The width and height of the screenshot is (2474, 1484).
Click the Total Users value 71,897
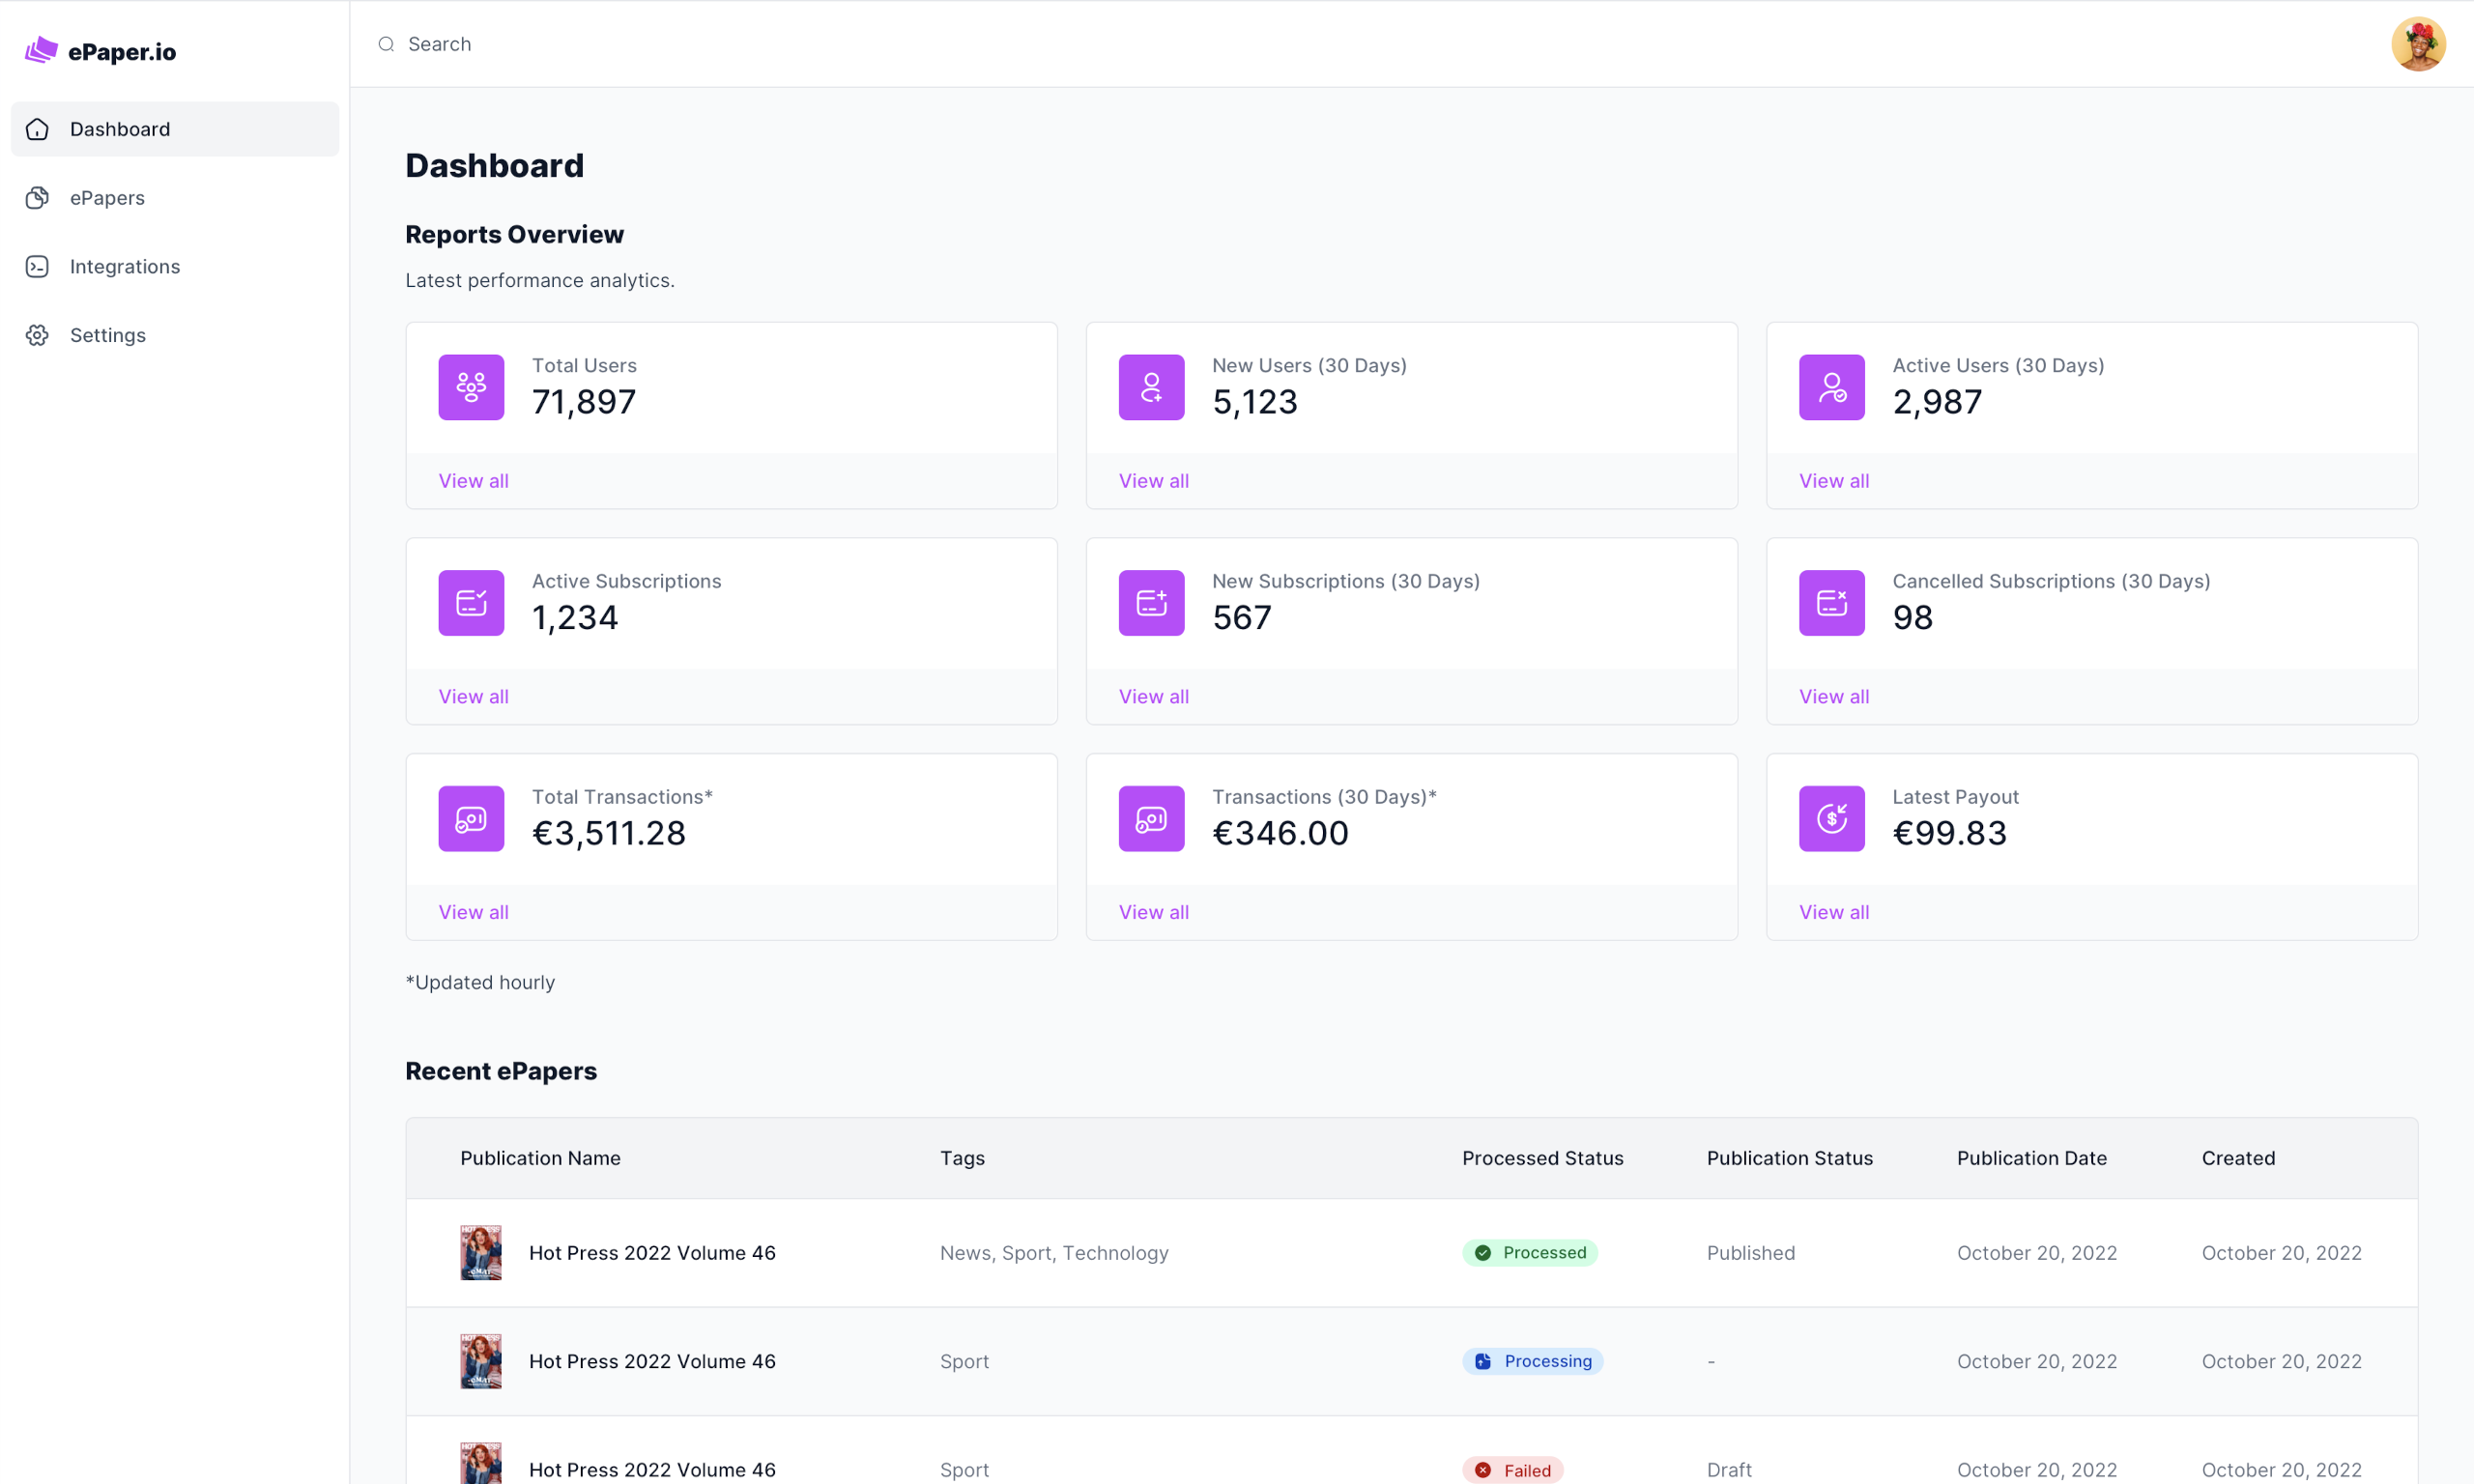(x=584, y=402)
